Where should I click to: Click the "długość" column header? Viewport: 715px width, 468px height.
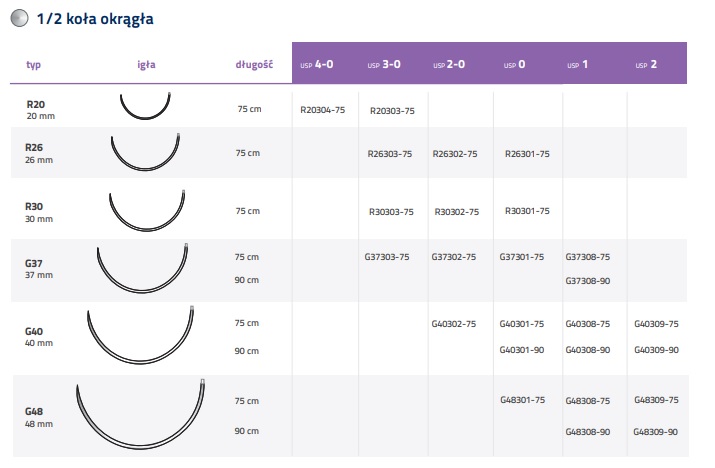point(254,66)
